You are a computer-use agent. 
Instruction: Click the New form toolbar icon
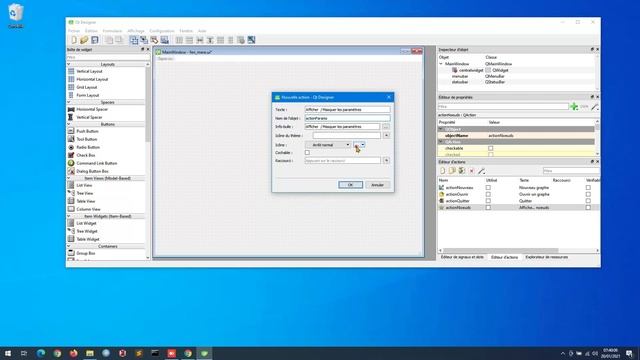point(74,40)
